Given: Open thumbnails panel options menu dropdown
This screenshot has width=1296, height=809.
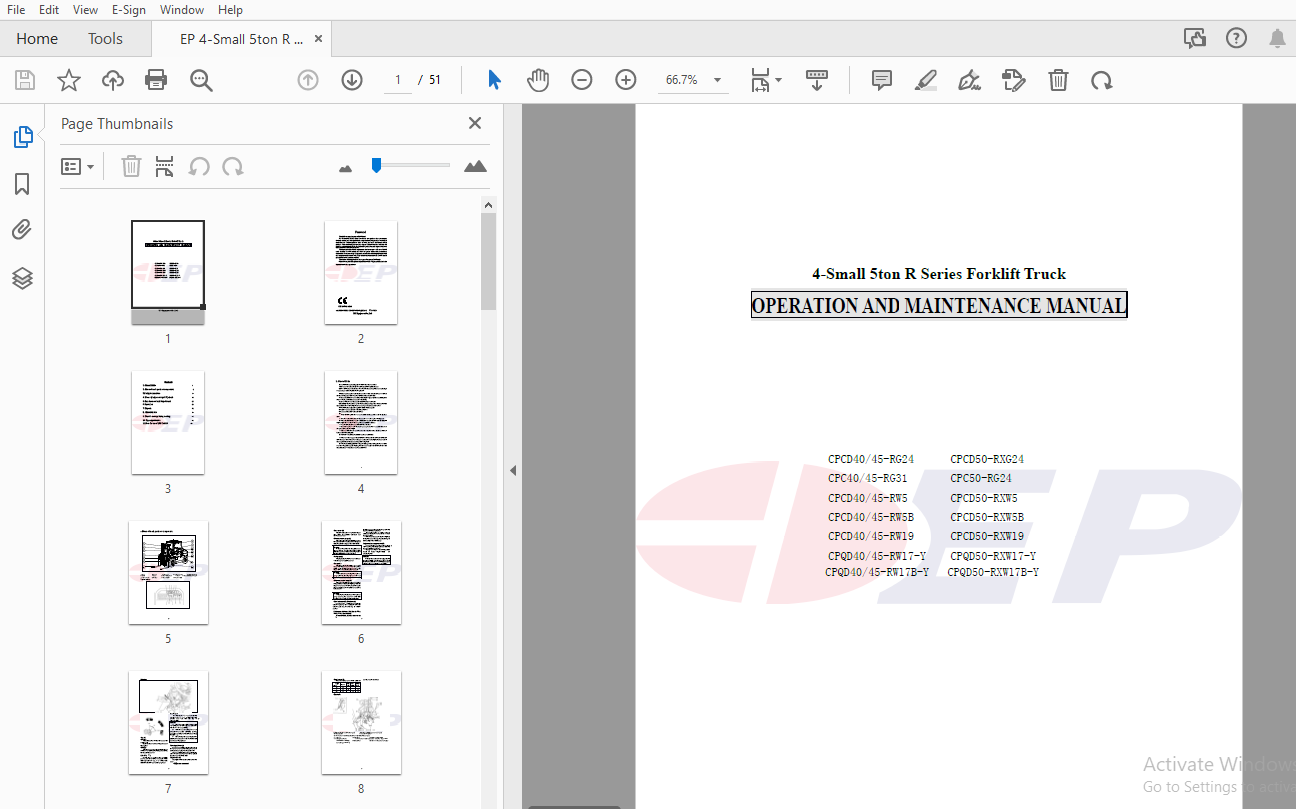Looking at the screenshot, I should tap(78, 167).
